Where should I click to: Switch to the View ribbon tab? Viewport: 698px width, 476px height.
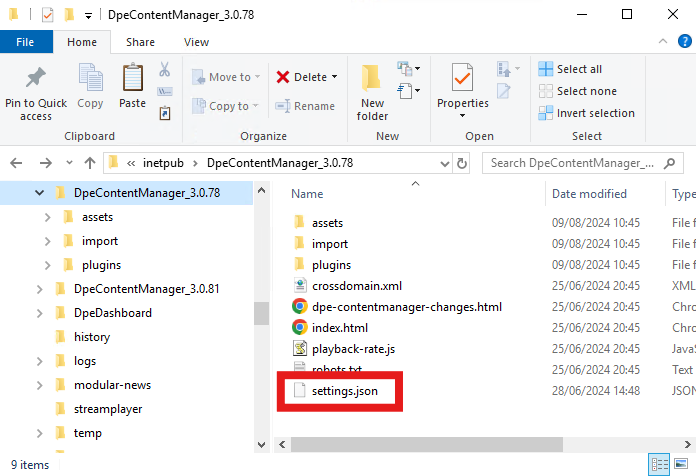pyautogui.click(x=196, y=42)
